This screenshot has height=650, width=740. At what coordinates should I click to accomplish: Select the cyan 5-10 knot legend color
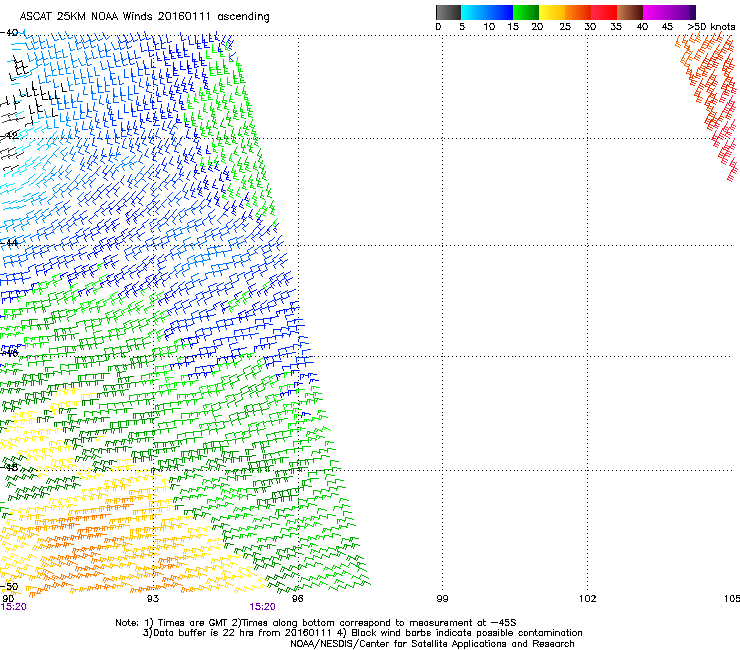coord(474,12)
